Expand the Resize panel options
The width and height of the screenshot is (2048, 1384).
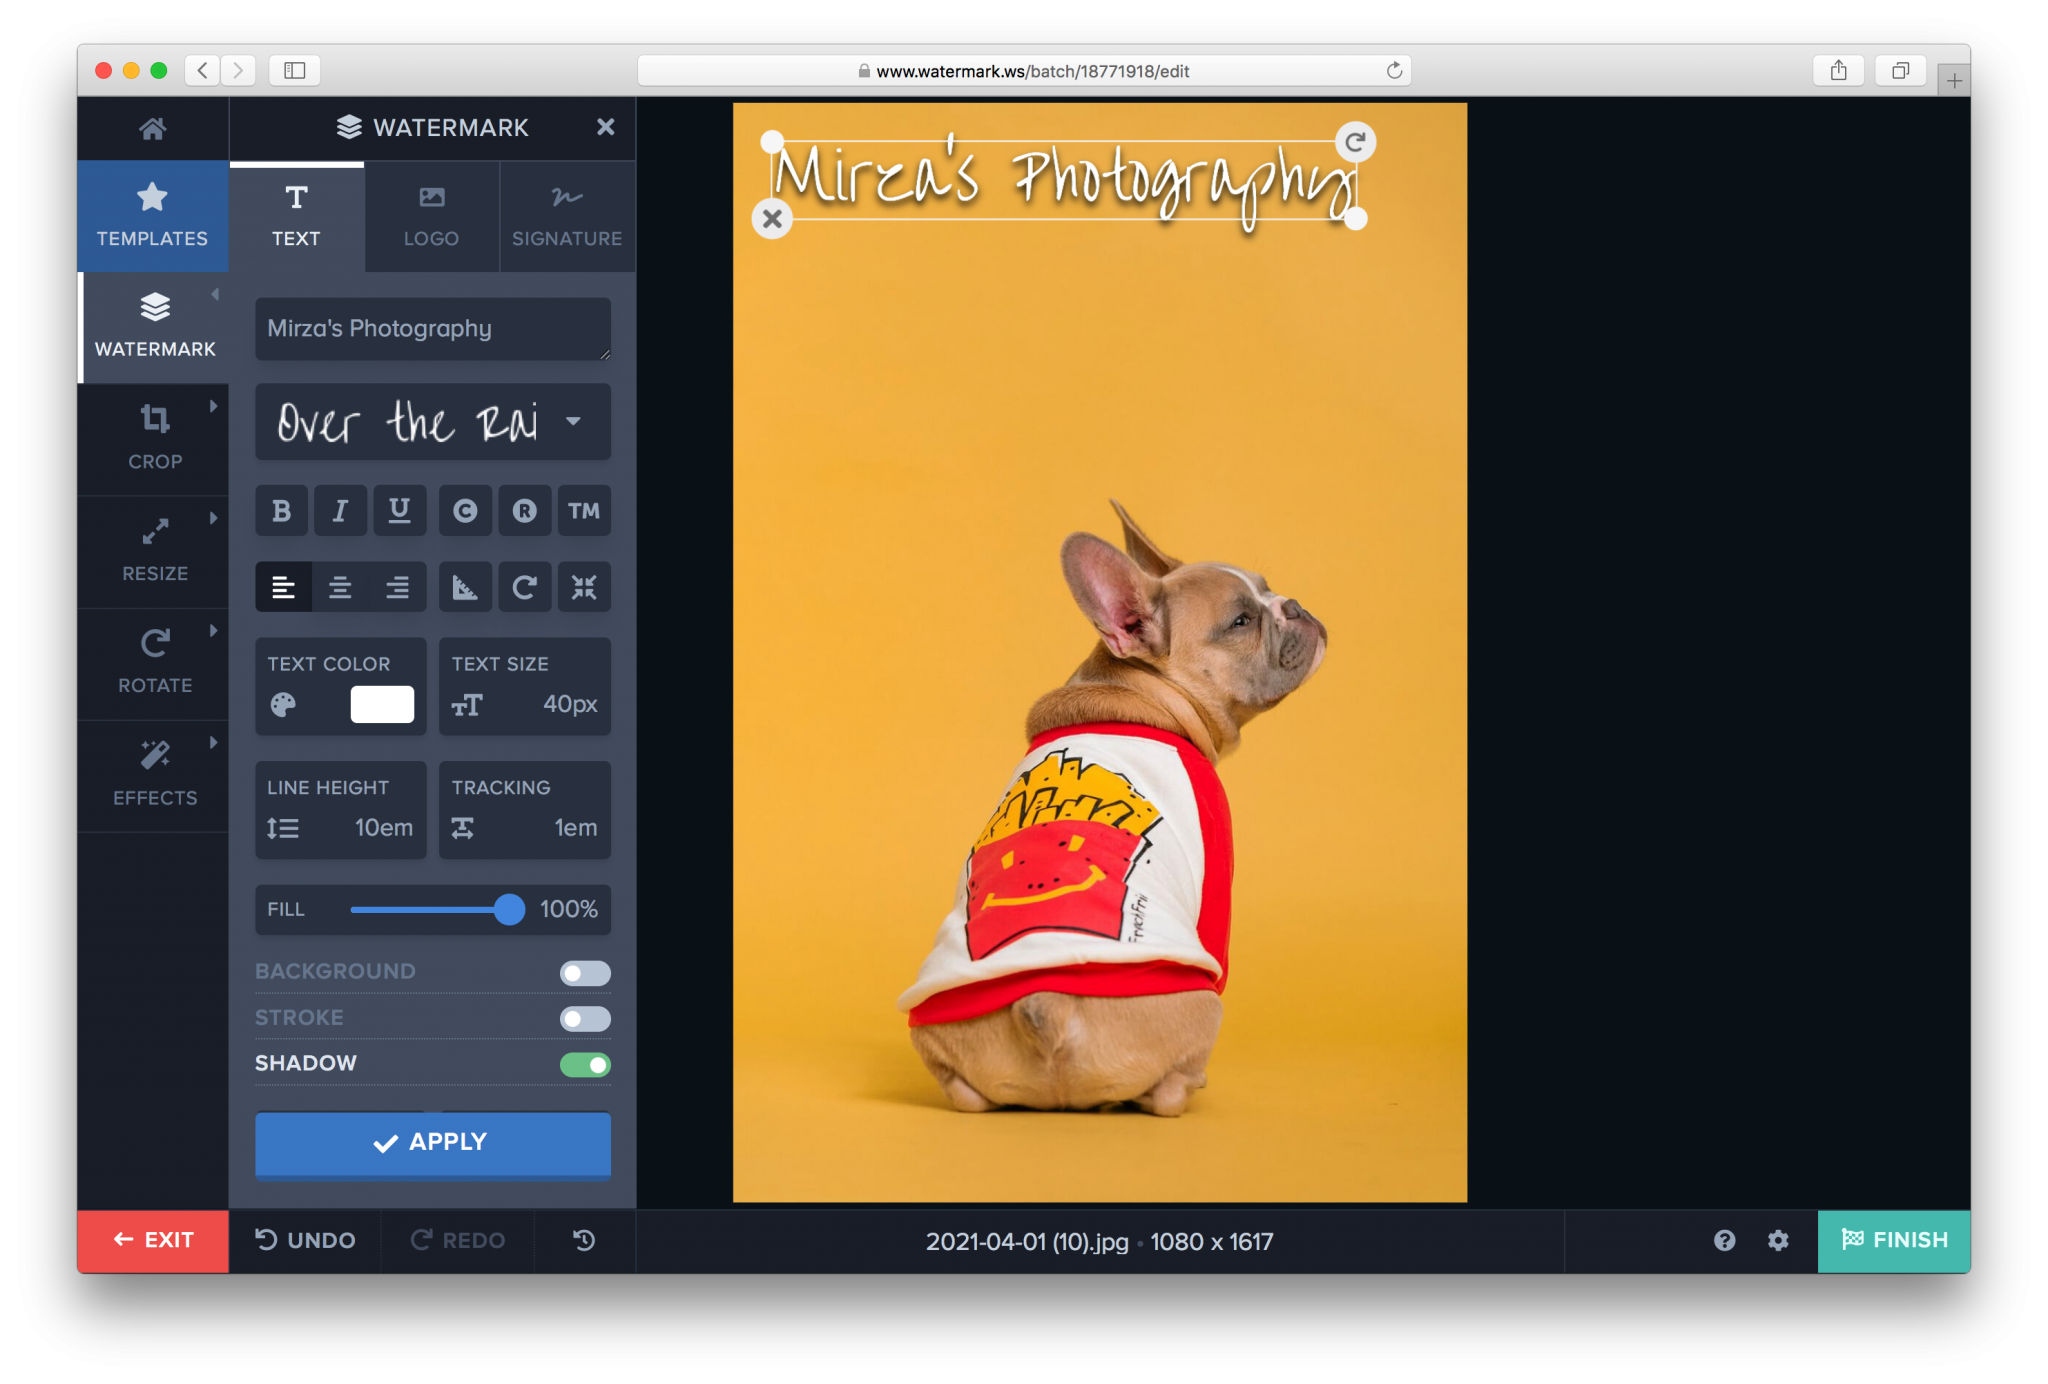[x=154, y=550]
